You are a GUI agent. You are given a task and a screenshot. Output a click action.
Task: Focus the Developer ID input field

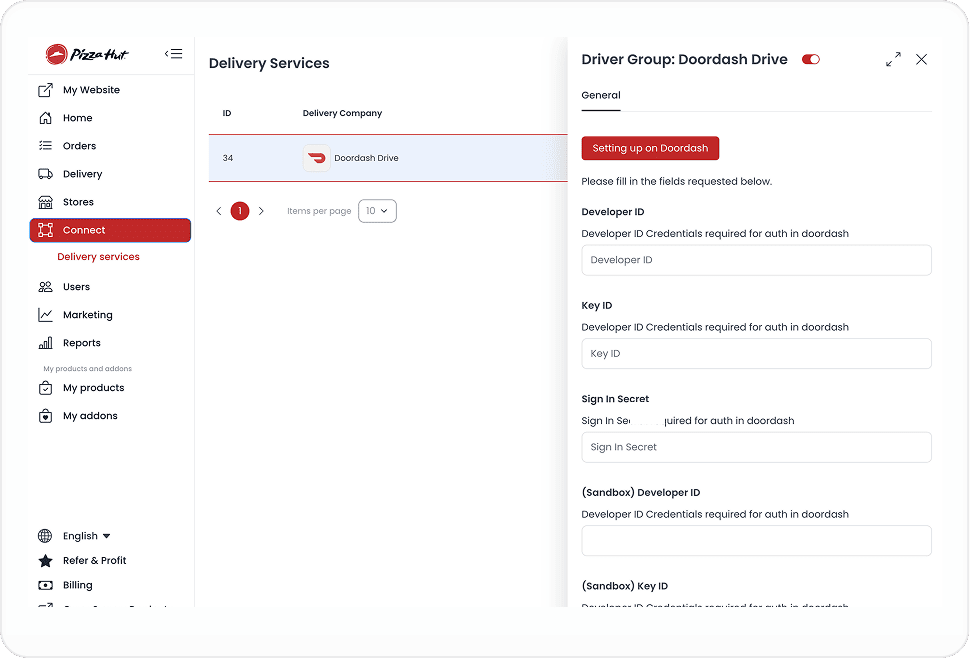click(x=756, y=260)
